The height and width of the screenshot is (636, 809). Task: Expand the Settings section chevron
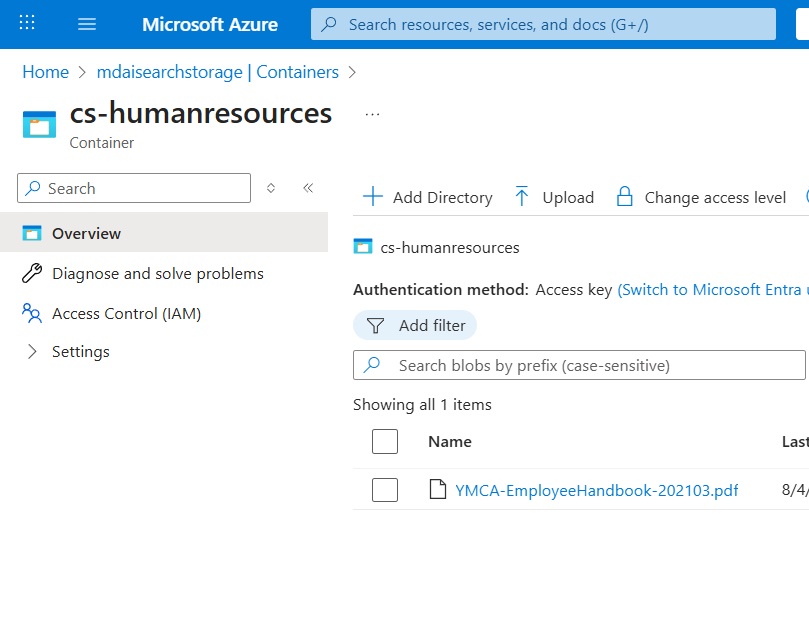click(32, 352)
